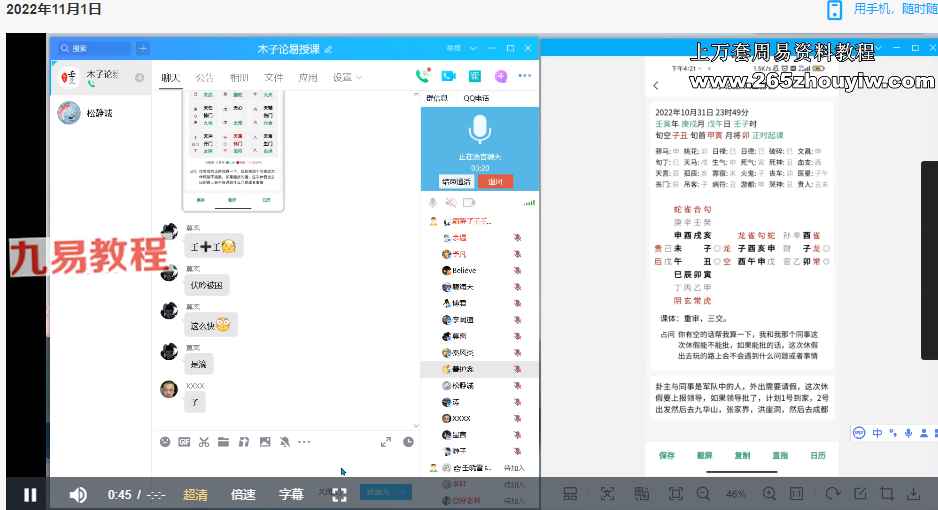Rotate the image in viewer toolbar

pos(832,494)
